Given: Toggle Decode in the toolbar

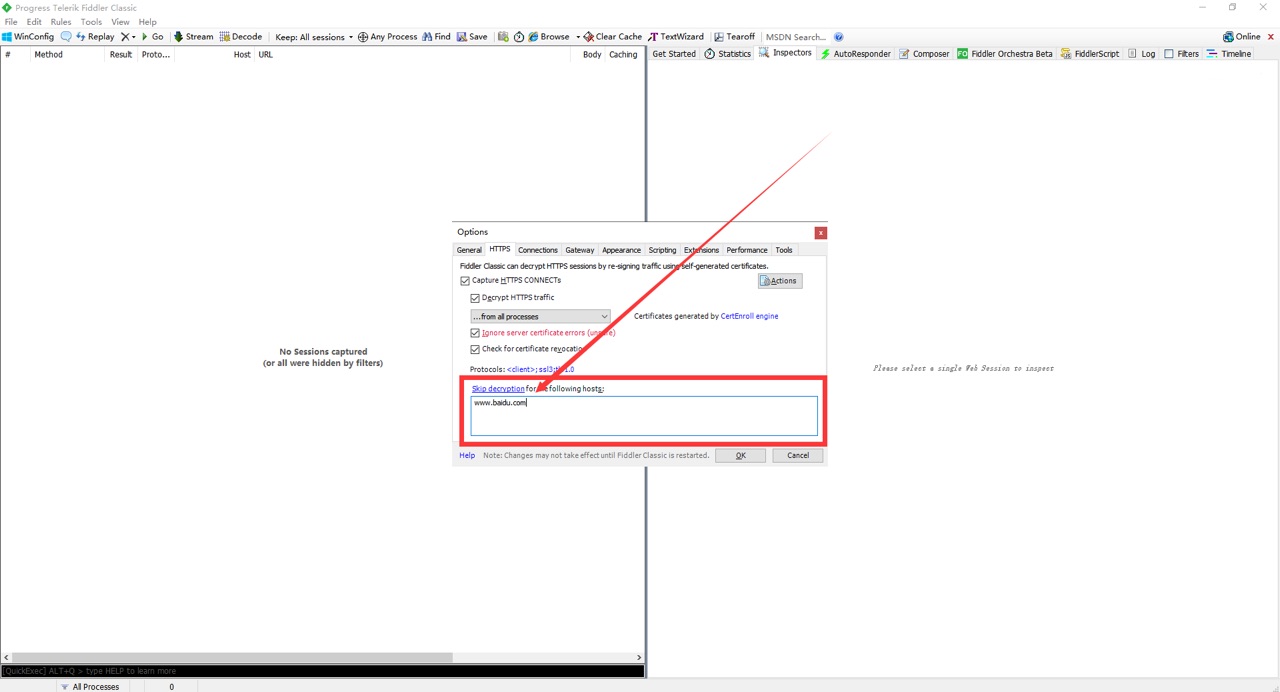Looking at the screenshot, I should (x=241, y=37).
